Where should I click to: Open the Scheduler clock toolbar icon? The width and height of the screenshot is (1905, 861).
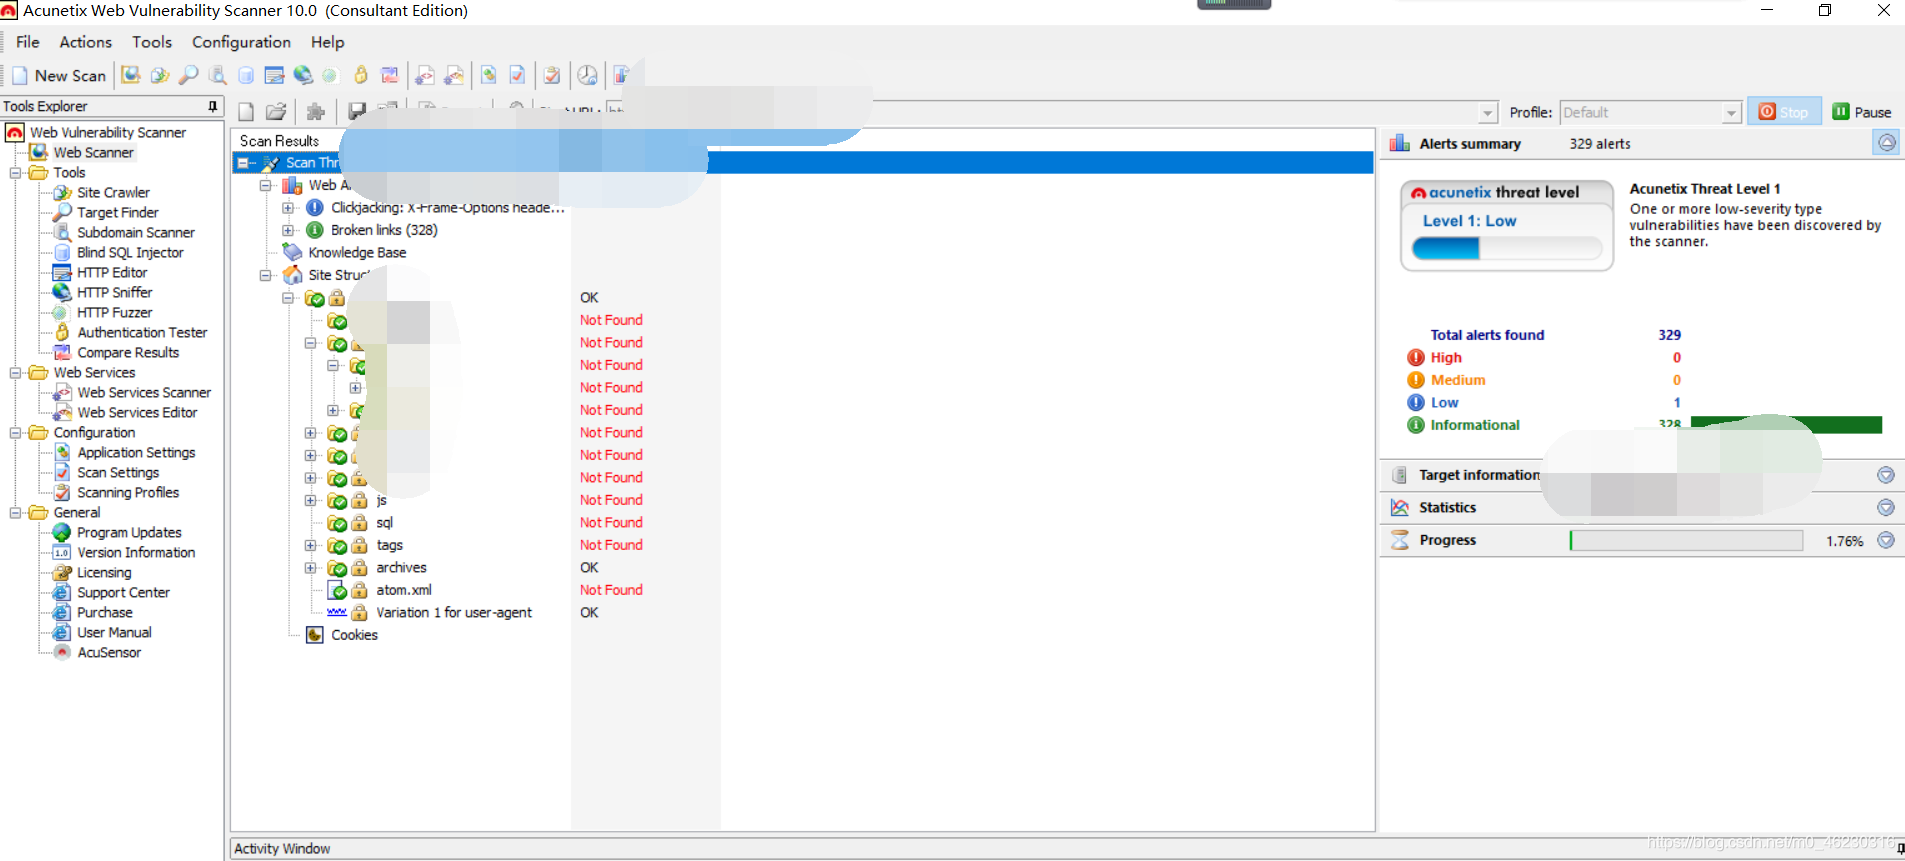click(x=588, y=75)
